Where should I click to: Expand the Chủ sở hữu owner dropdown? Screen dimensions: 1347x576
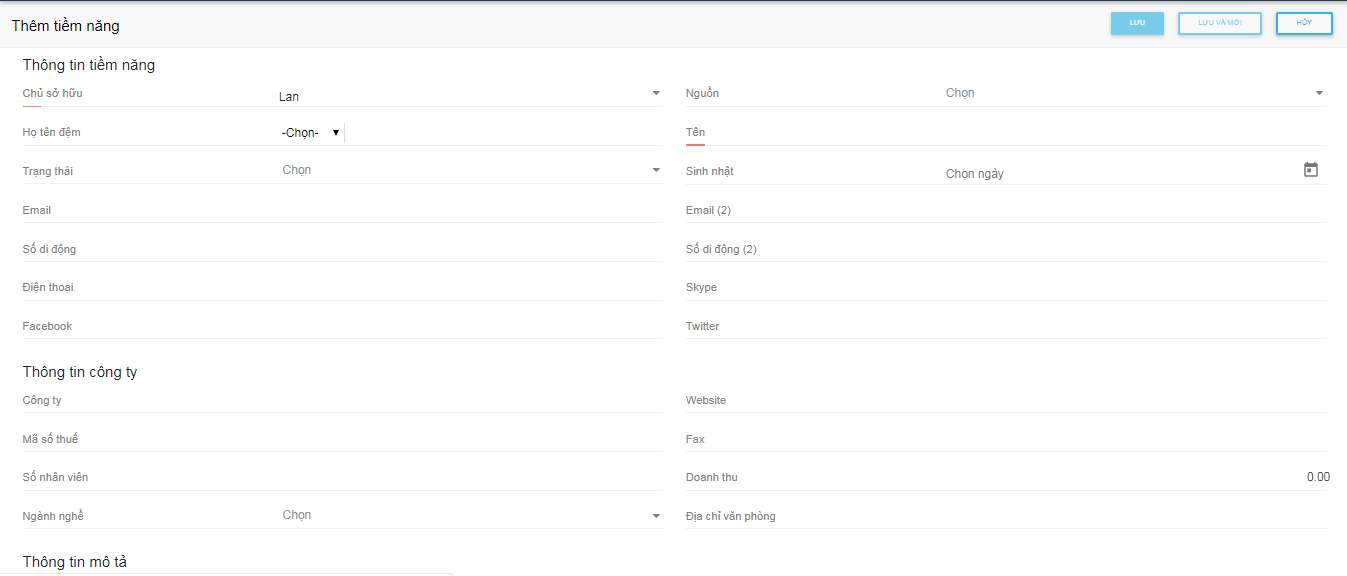[470, 94]
